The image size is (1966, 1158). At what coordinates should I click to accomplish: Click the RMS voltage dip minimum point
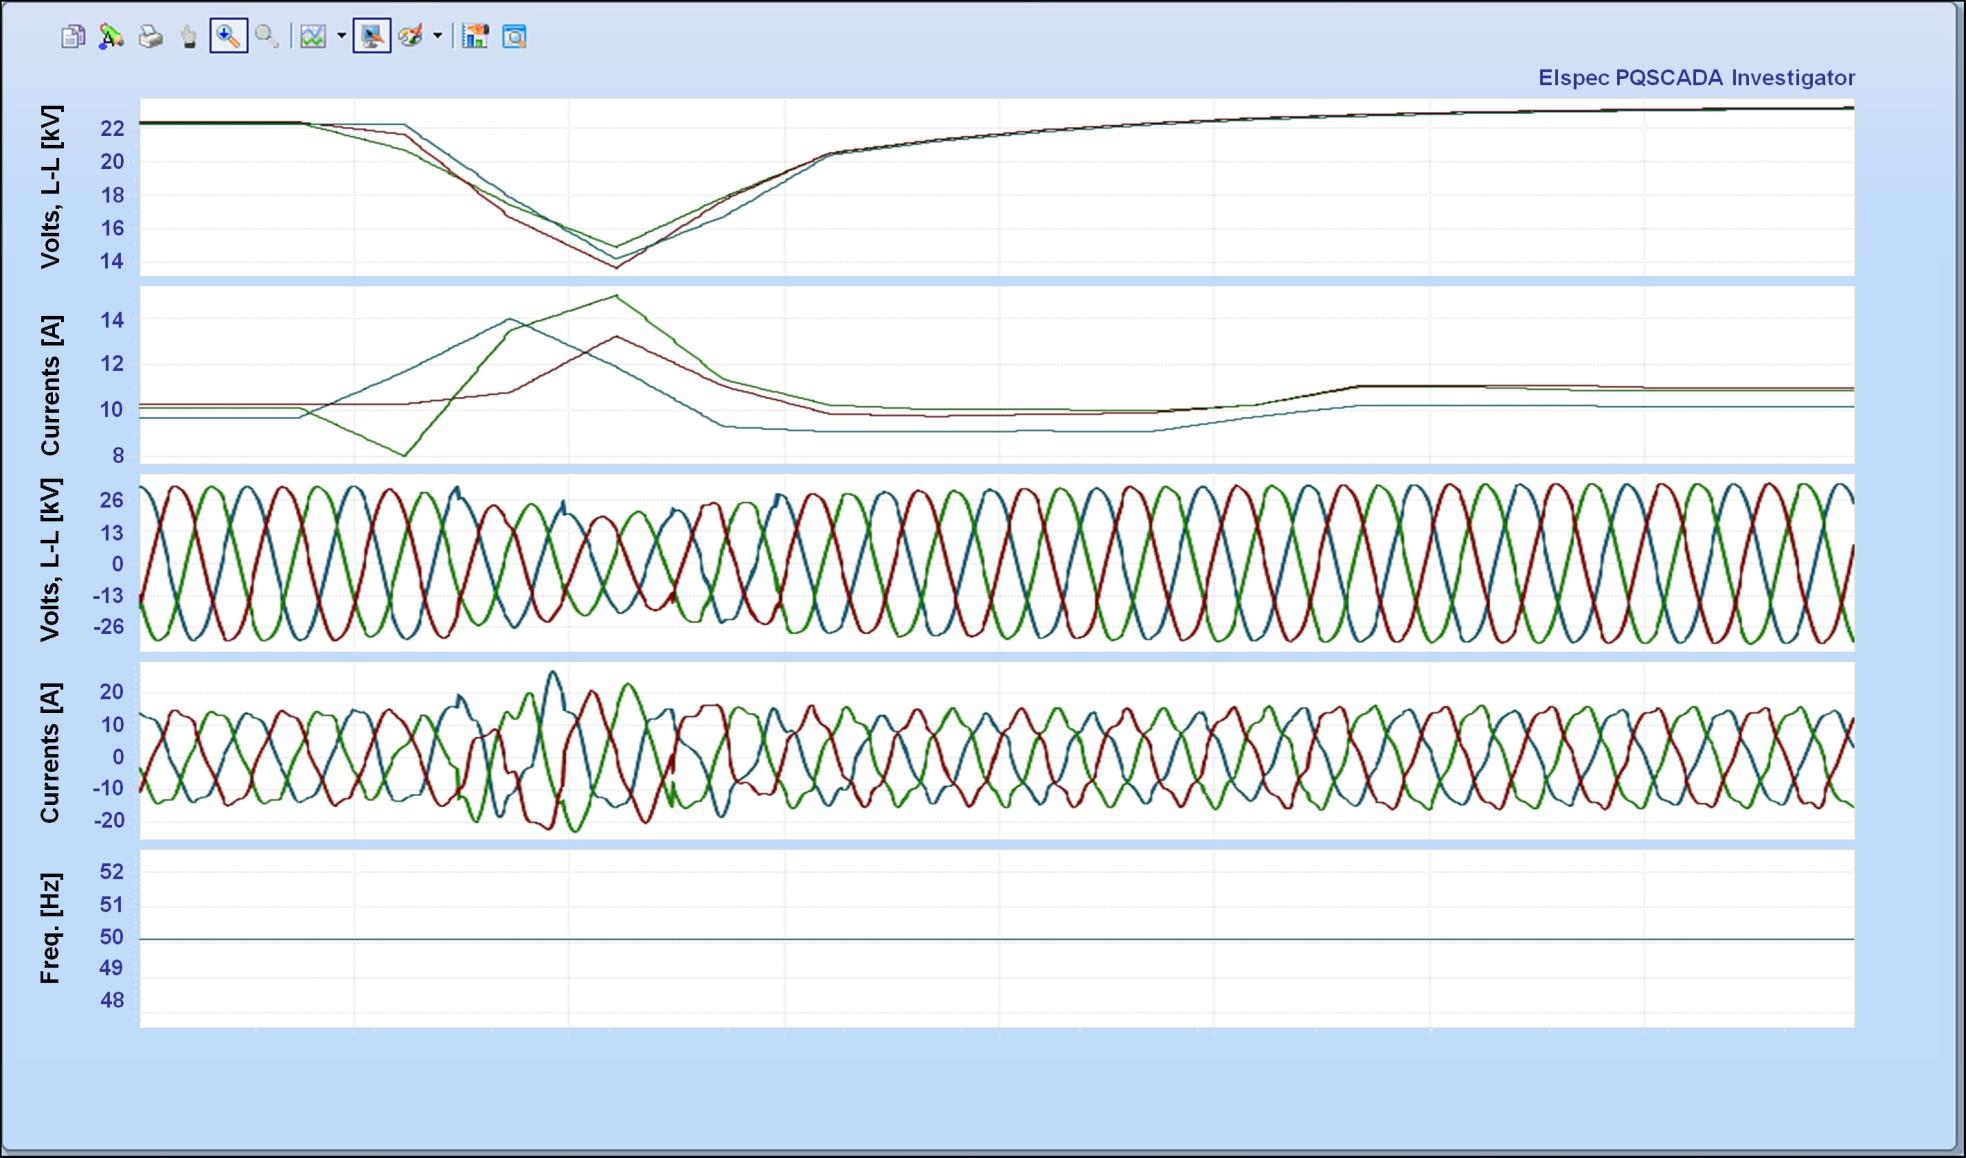(x=616, y=266)
